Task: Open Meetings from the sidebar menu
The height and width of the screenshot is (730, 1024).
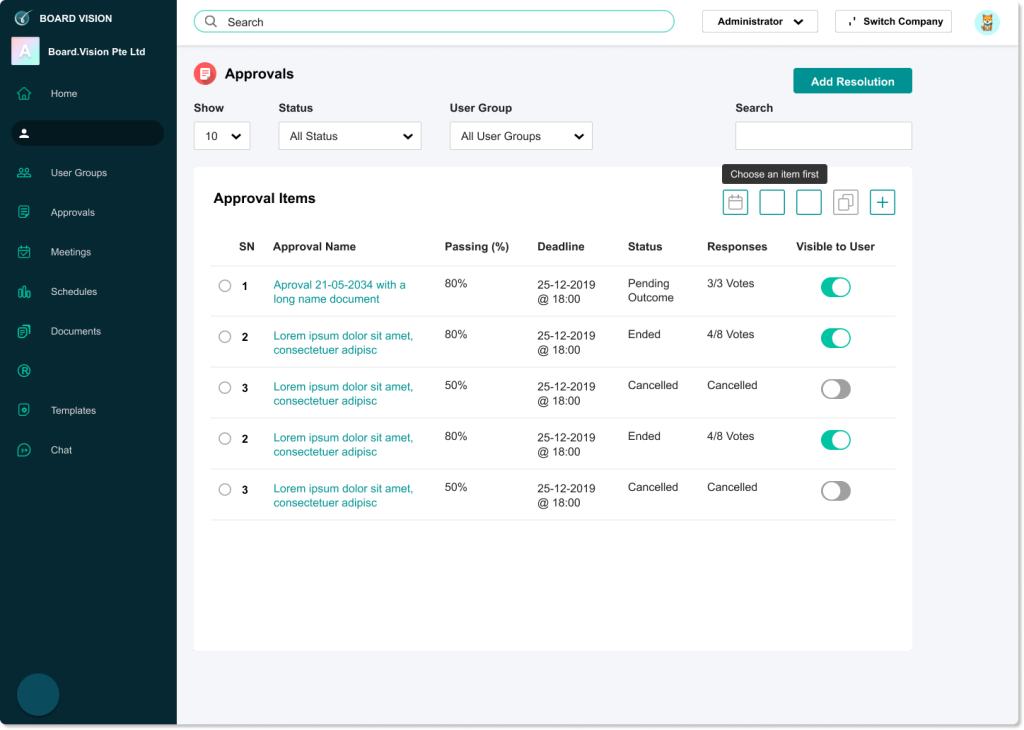Action: tap(70, 252)
